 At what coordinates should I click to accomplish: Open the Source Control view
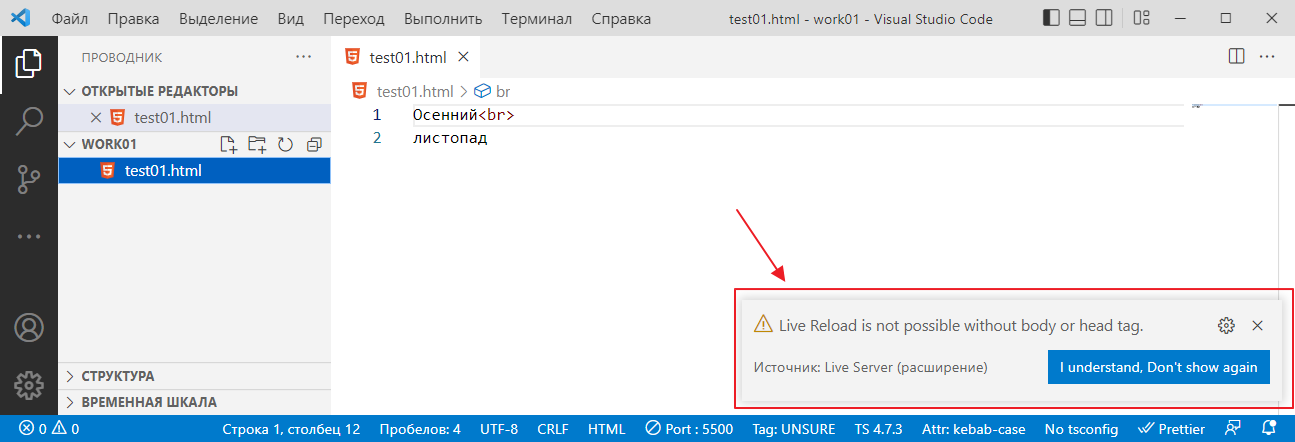coord(29,180)
